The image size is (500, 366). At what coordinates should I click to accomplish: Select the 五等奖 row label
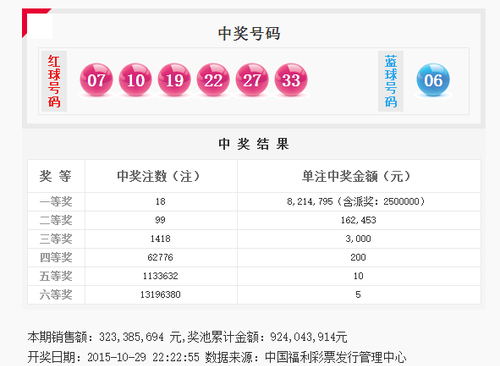point(56,276)
